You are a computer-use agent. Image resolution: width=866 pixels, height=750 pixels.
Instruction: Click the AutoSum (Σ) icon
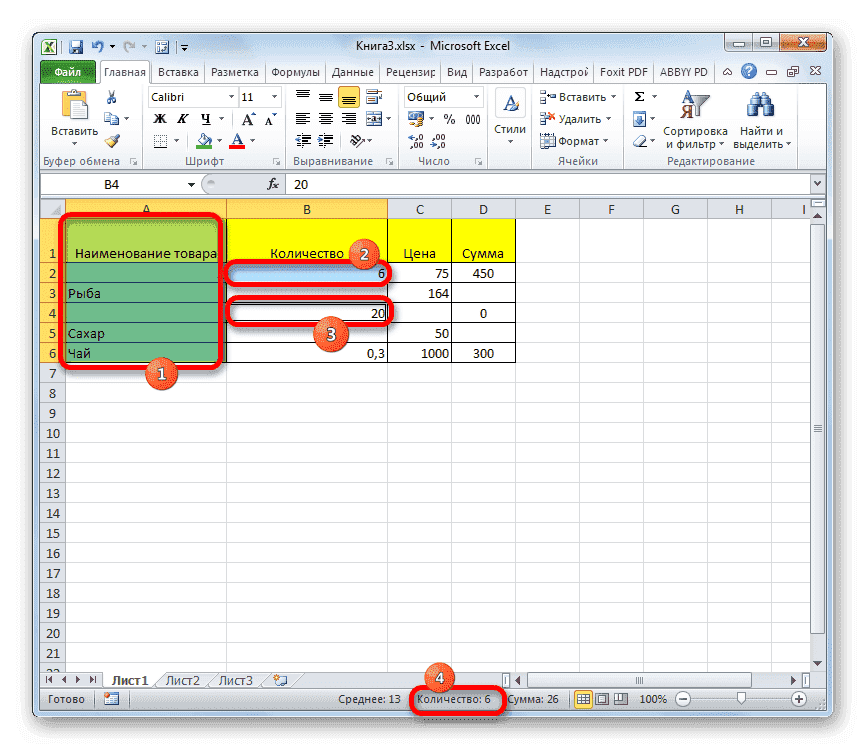pyautogui.click(x=637, y=96)
